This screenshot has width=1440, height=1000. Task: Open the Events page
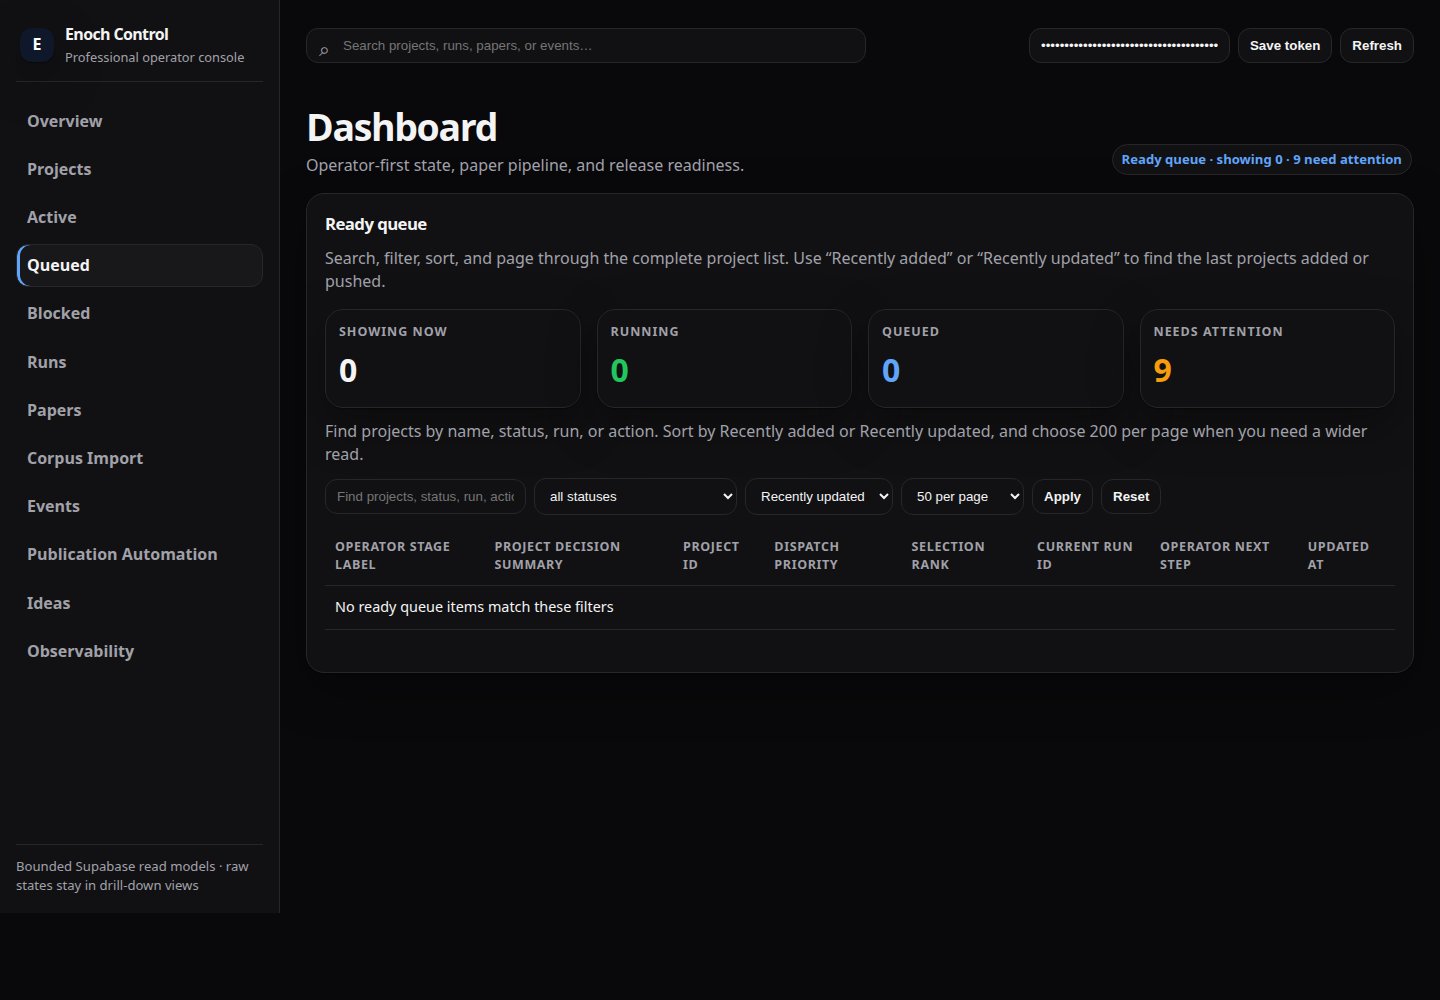(x=140, y=506)
